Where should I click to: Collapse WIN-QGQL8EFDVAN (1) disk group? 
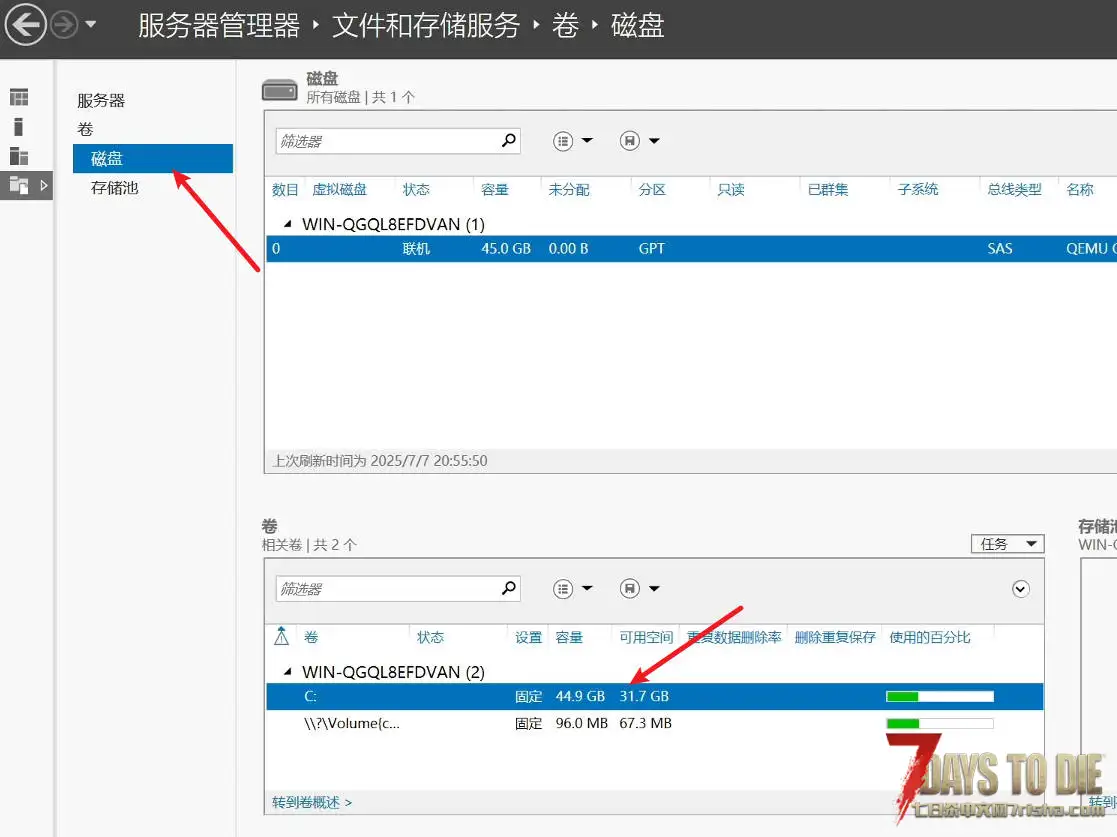[x=288, y=224]
